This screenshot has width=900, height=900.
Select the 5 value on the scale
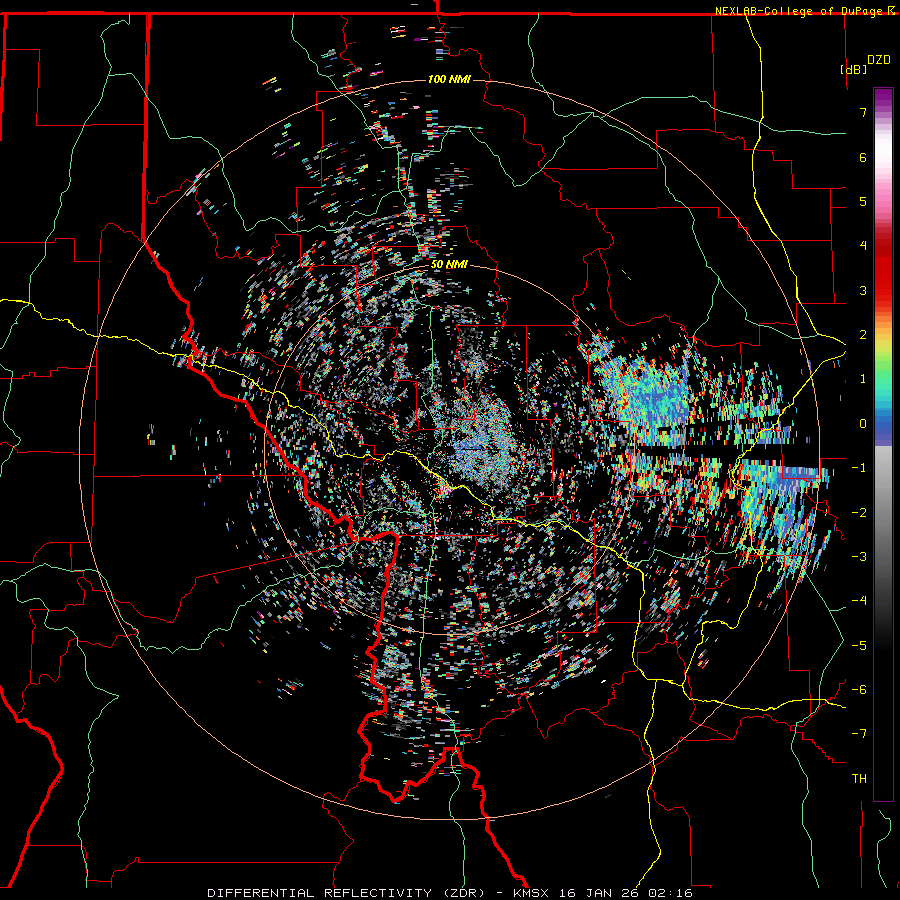863,201
